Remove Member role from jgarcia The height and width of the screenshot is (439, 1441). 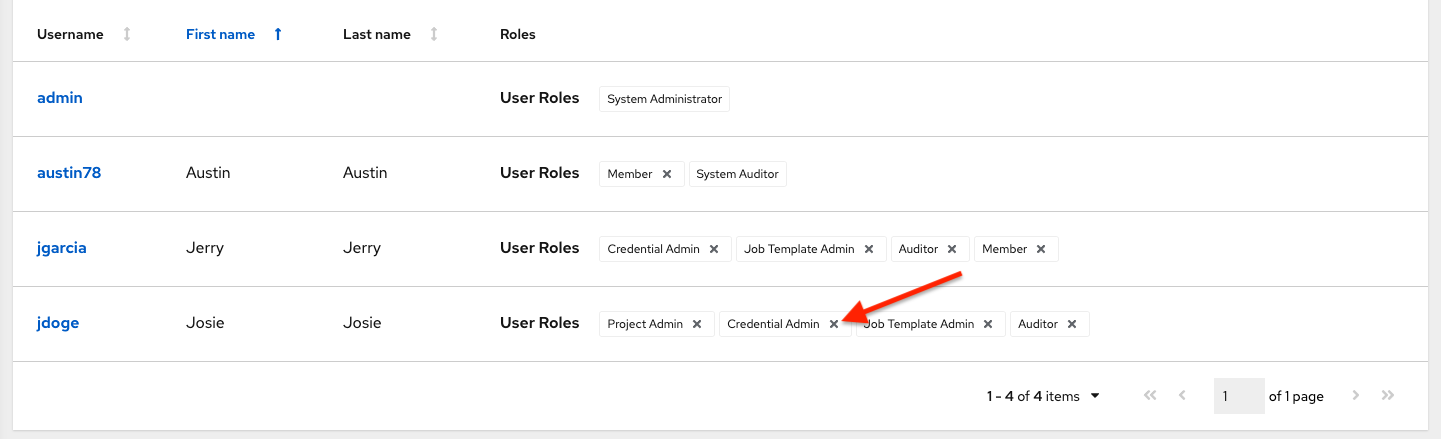[x=1041, y=249]
